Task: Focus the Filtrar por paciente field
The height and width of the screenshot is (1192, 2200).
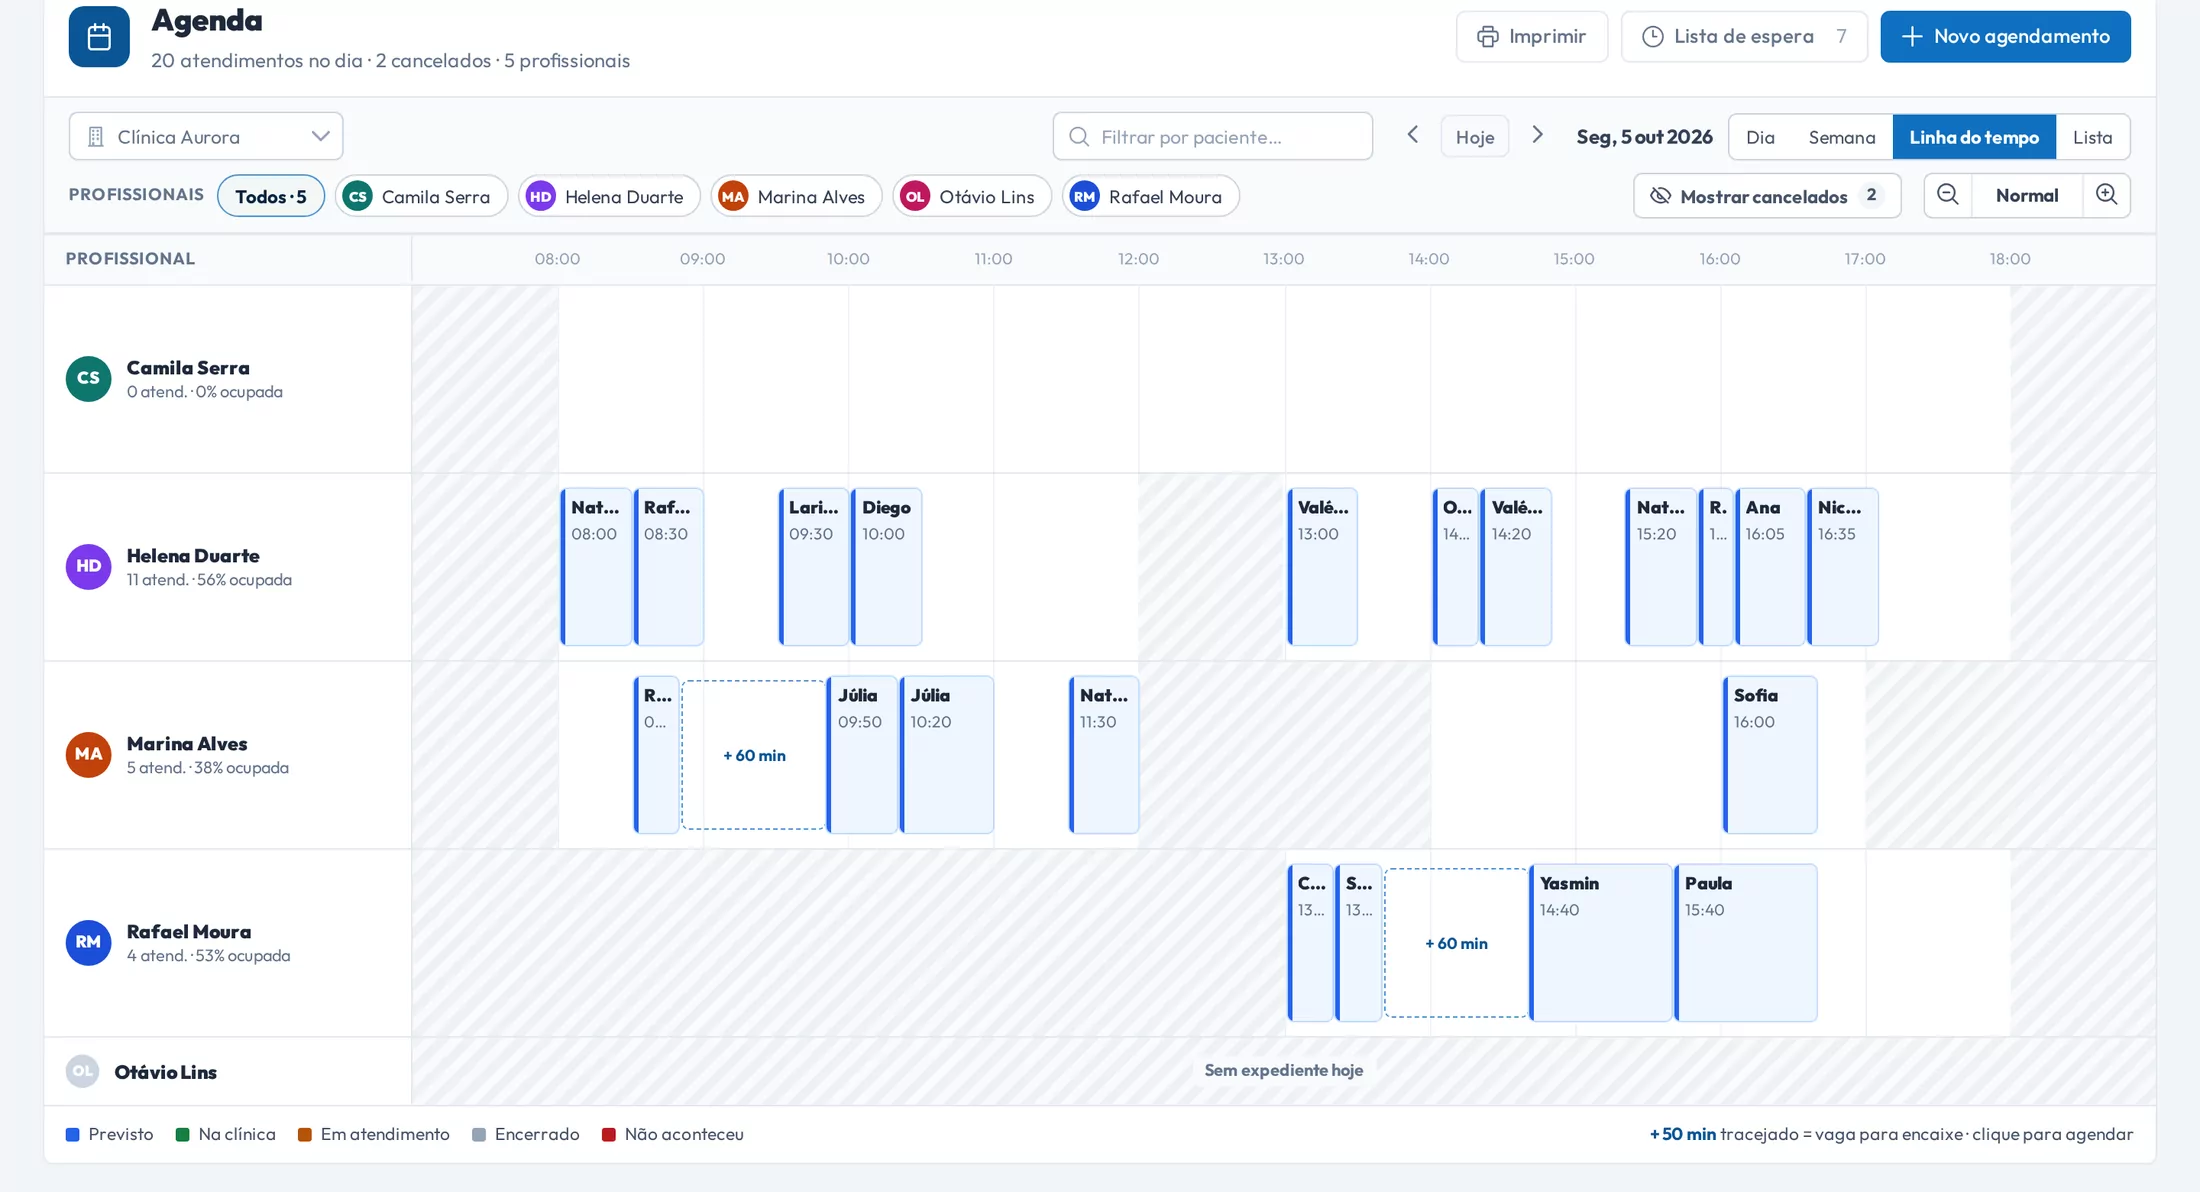Action: point(1213,136)
